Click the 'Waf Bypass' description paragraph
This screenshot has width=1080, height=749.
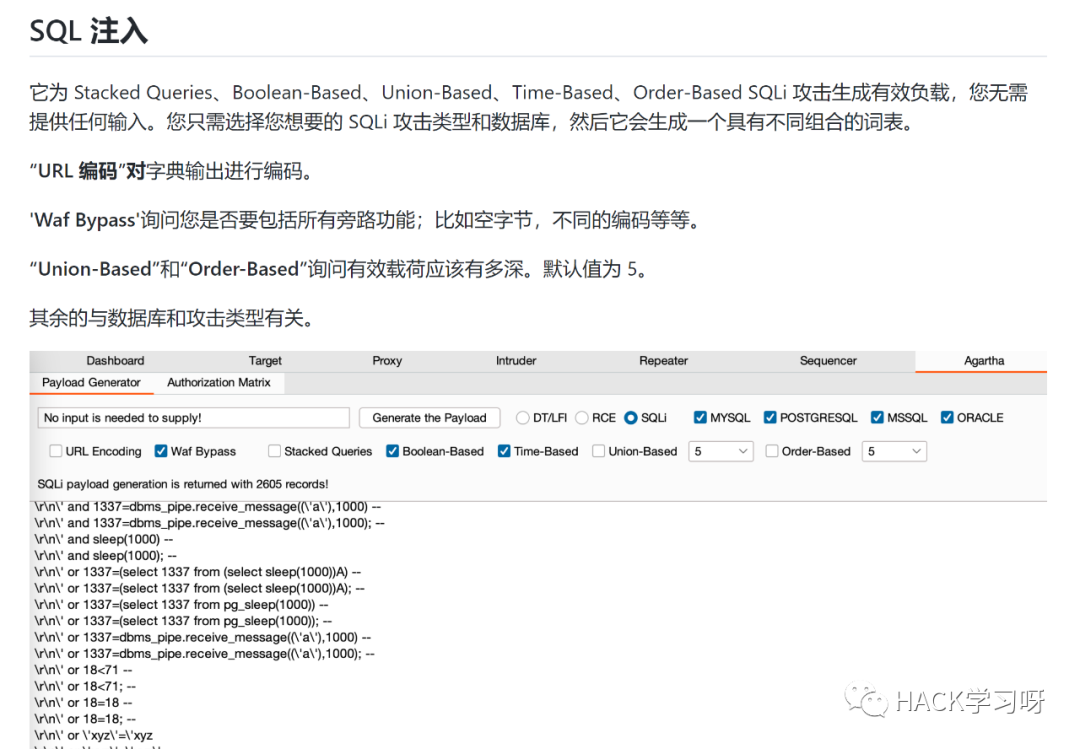click(366, 220)
